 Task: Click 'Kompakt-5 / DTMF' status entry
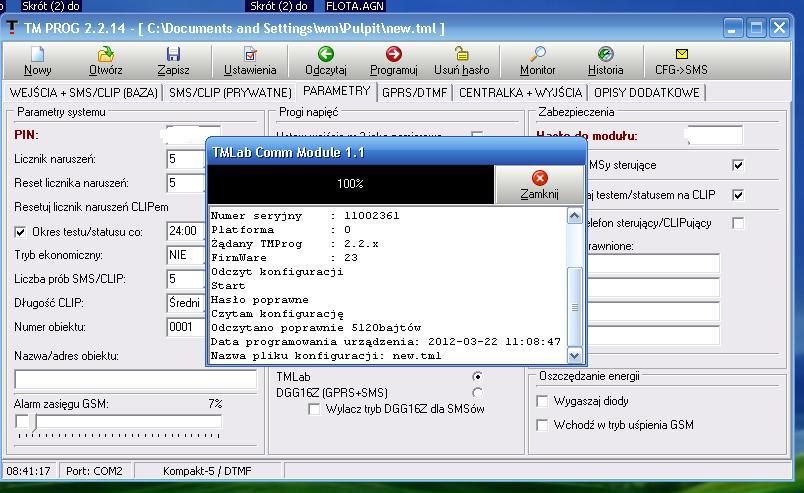[207, 471]
